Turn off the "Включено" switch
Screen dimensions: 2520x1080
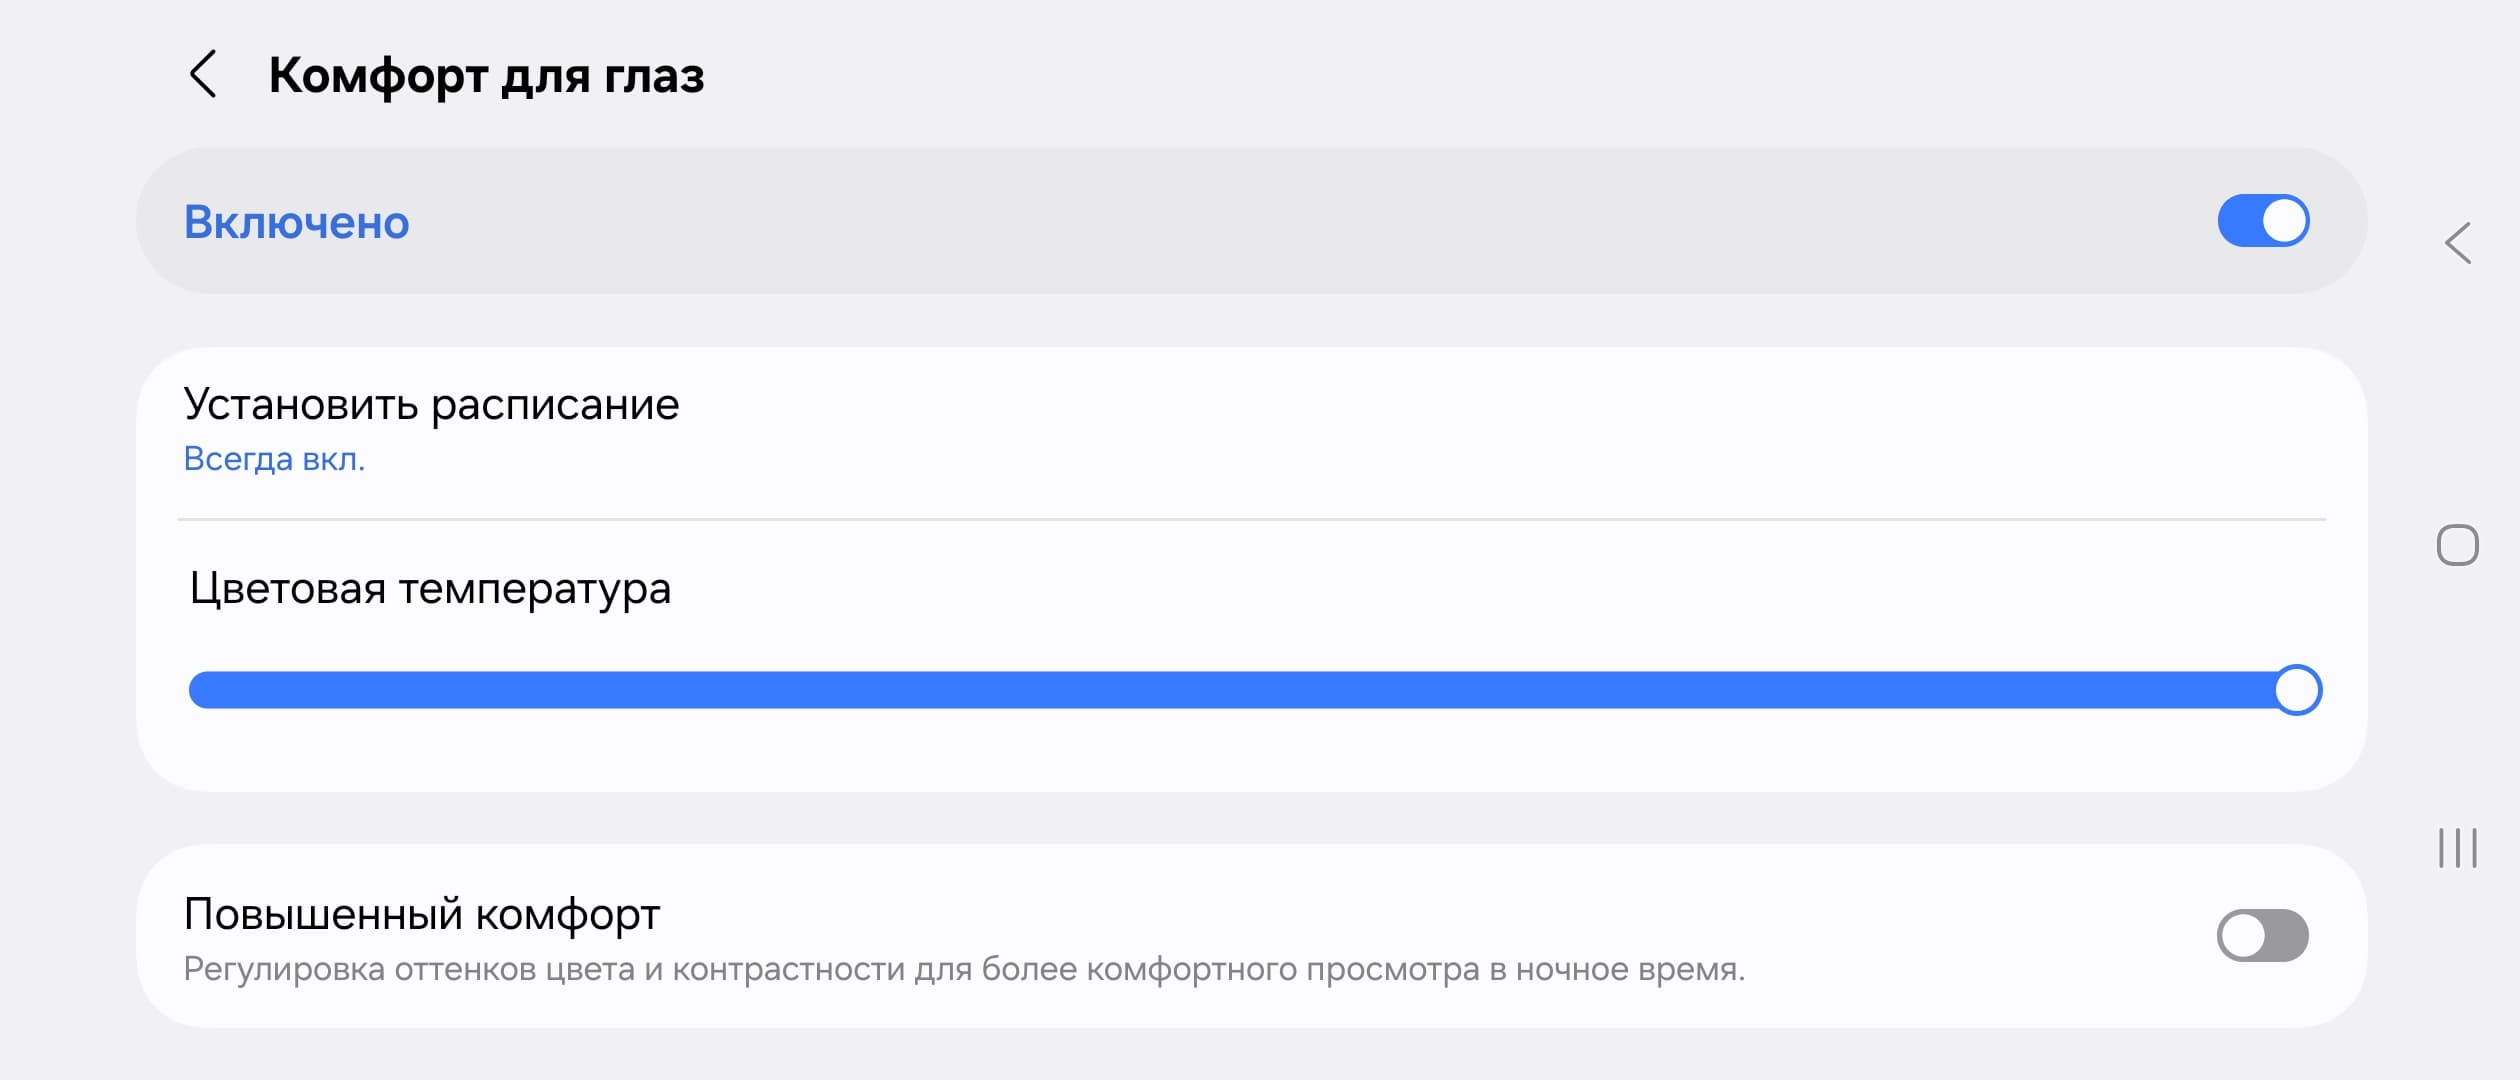pos(2262,221)
